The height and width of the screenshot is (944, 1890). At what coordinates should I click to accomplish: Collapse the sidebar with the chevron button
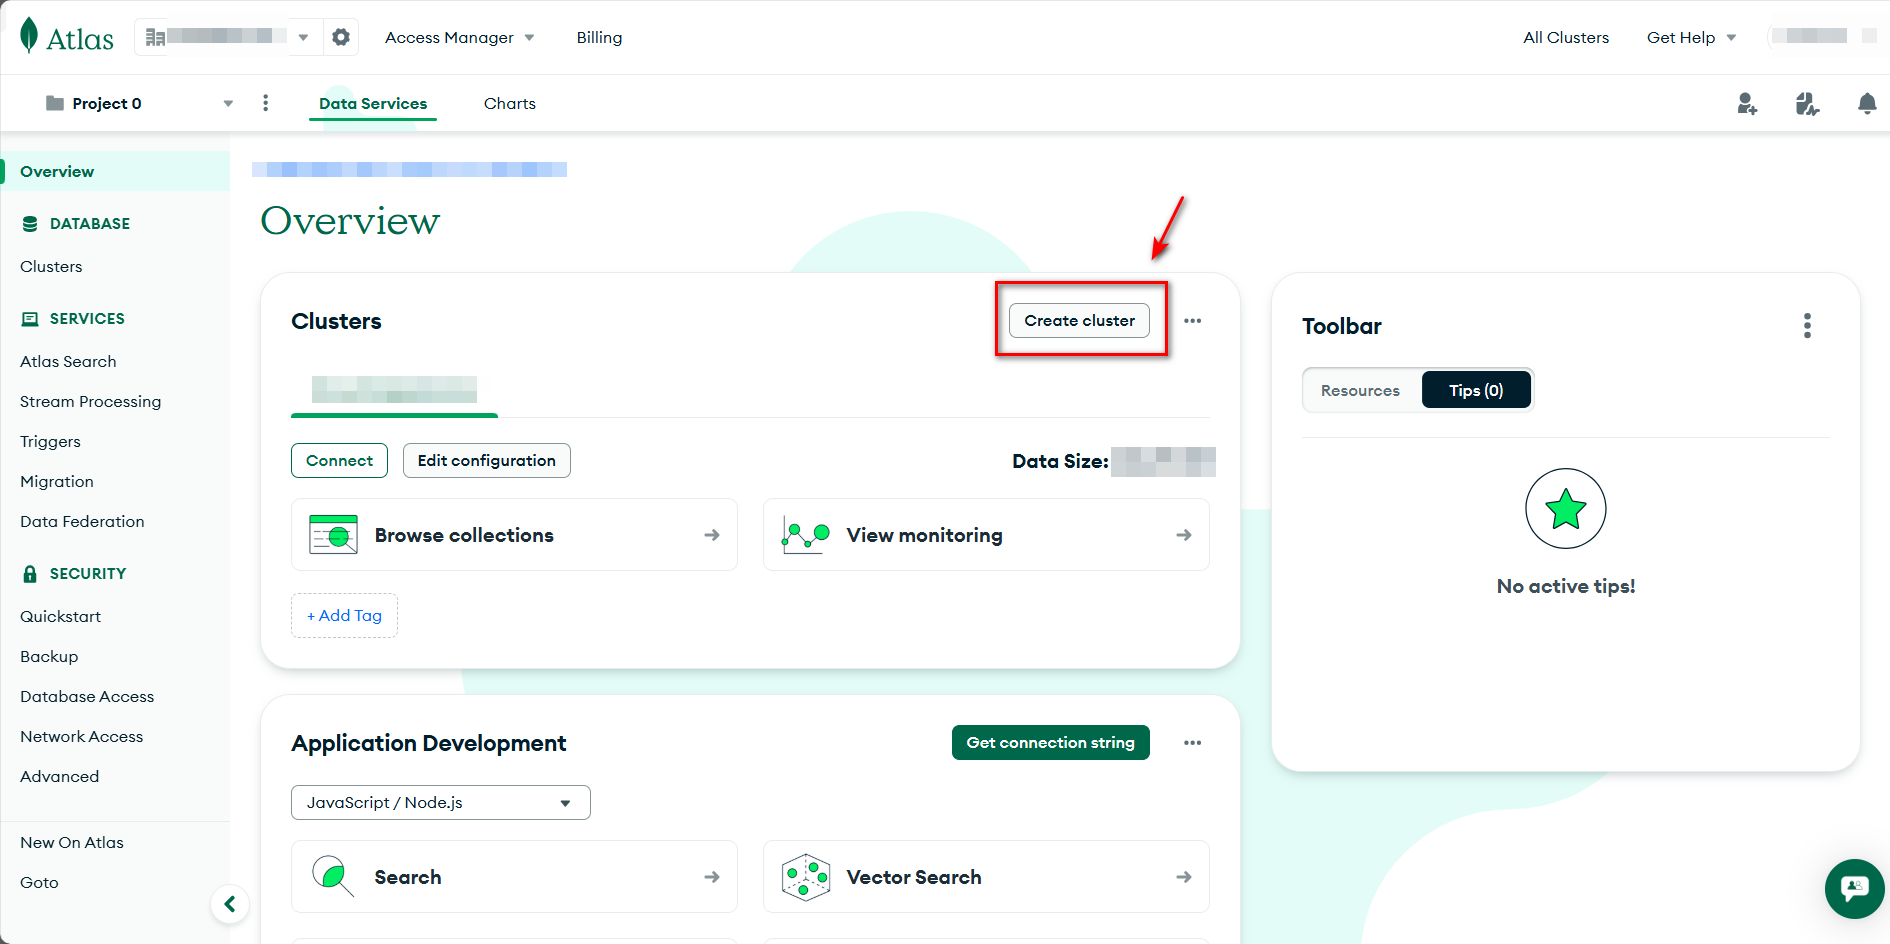(230, 904)
